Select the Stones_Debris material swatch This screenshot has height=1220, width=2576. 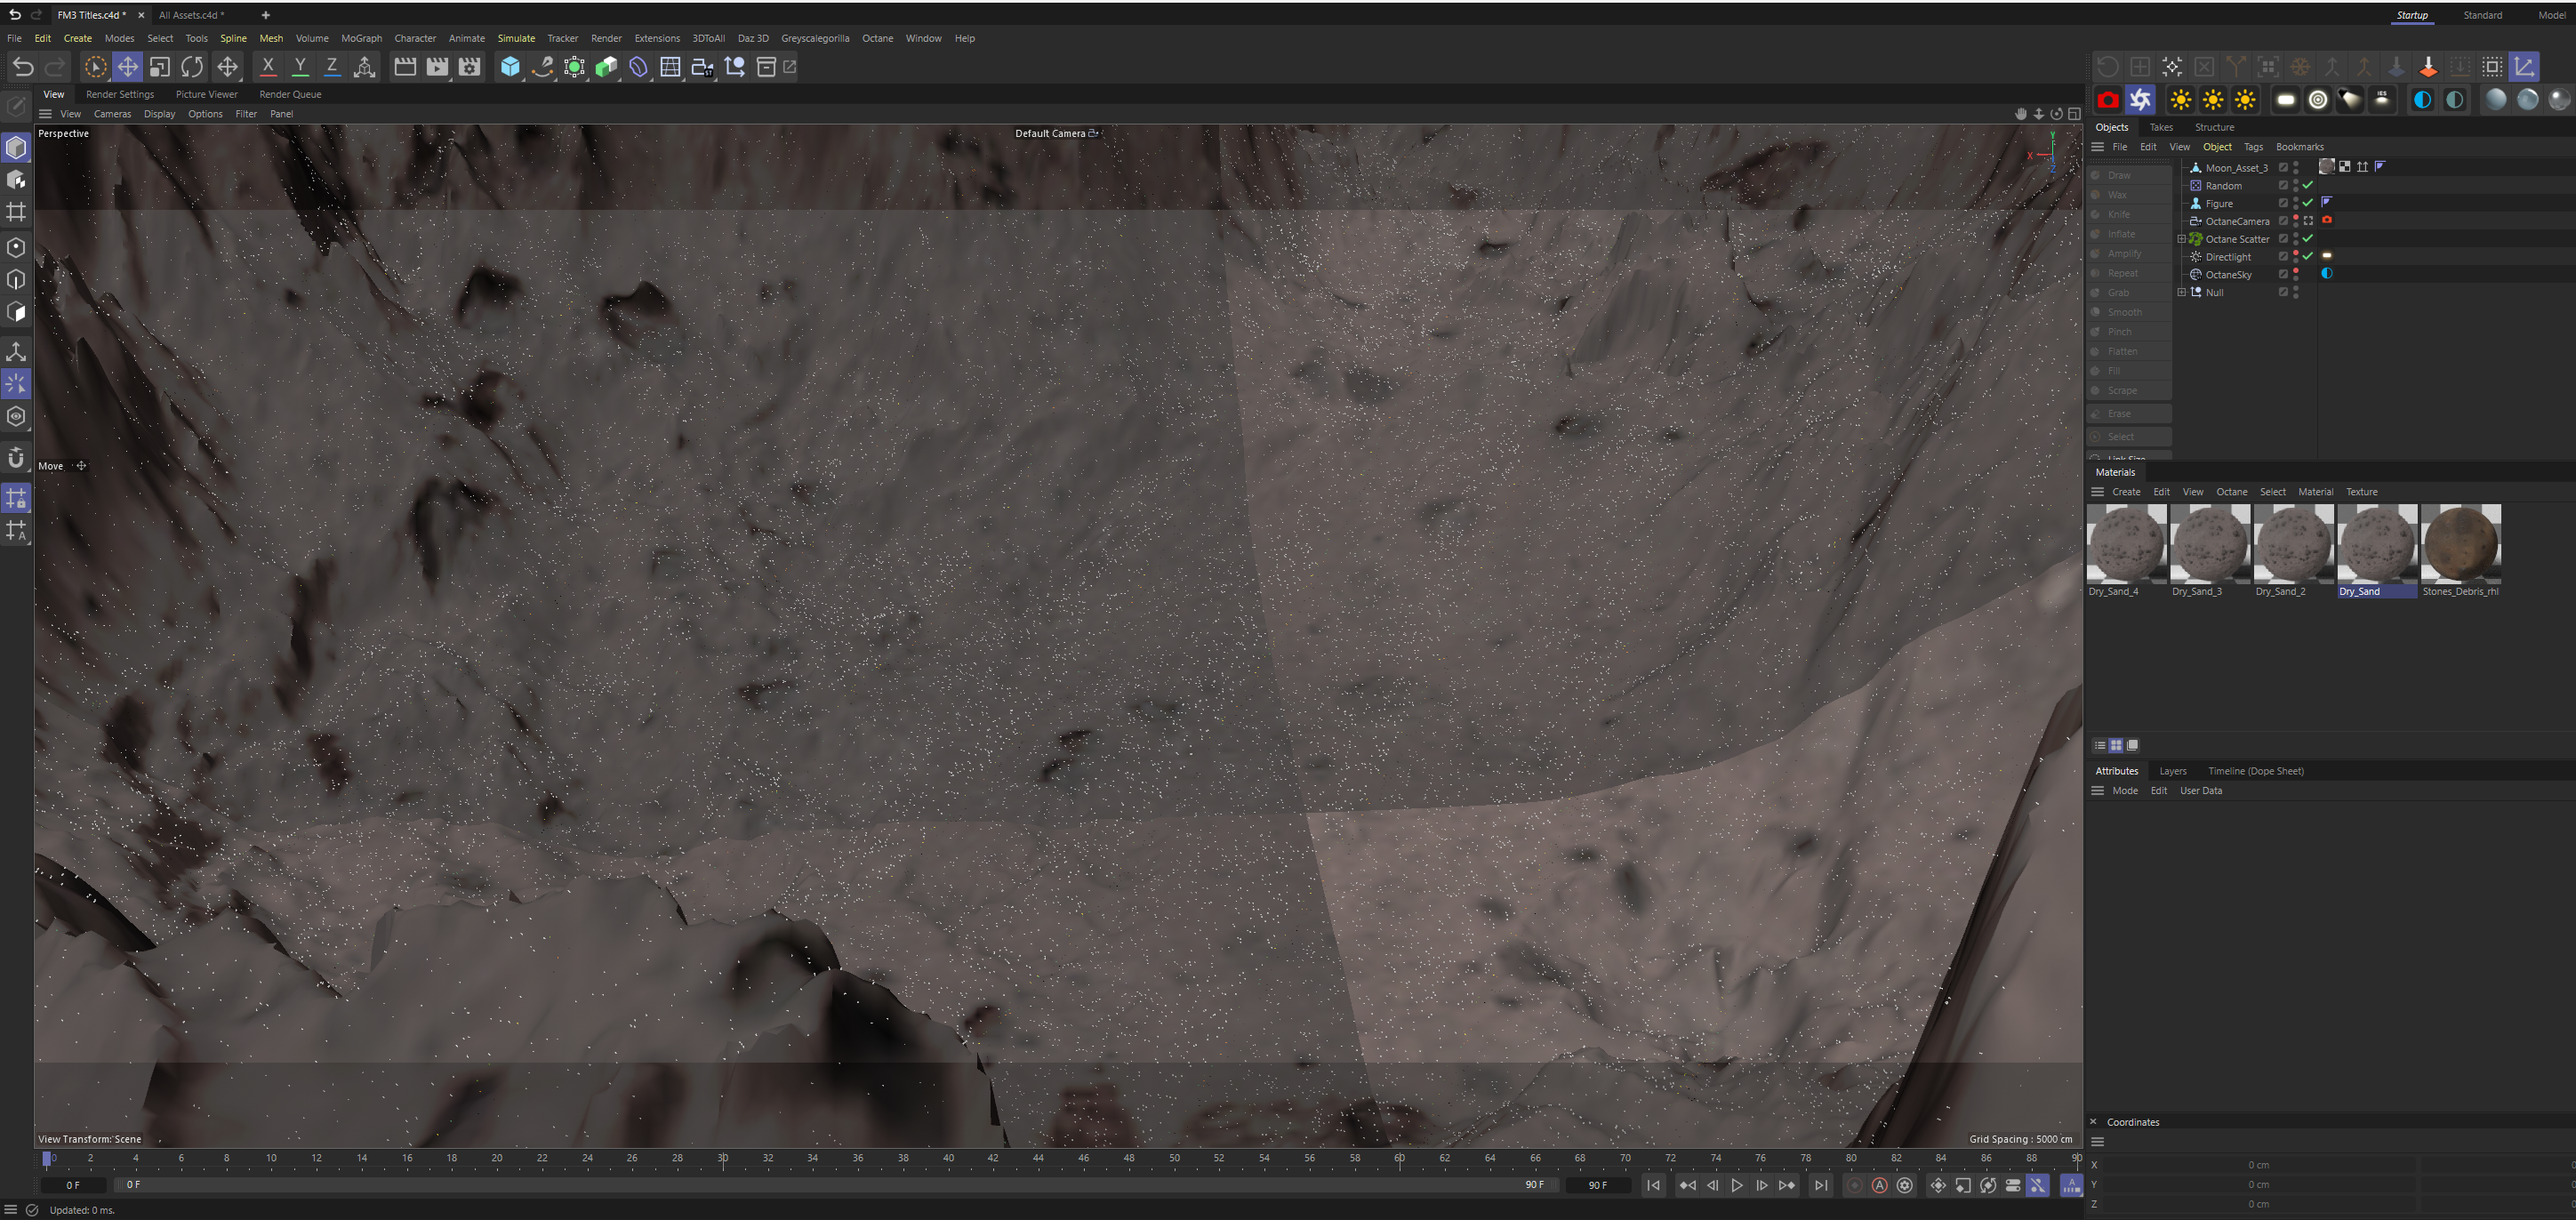[x=2460, y=543]
